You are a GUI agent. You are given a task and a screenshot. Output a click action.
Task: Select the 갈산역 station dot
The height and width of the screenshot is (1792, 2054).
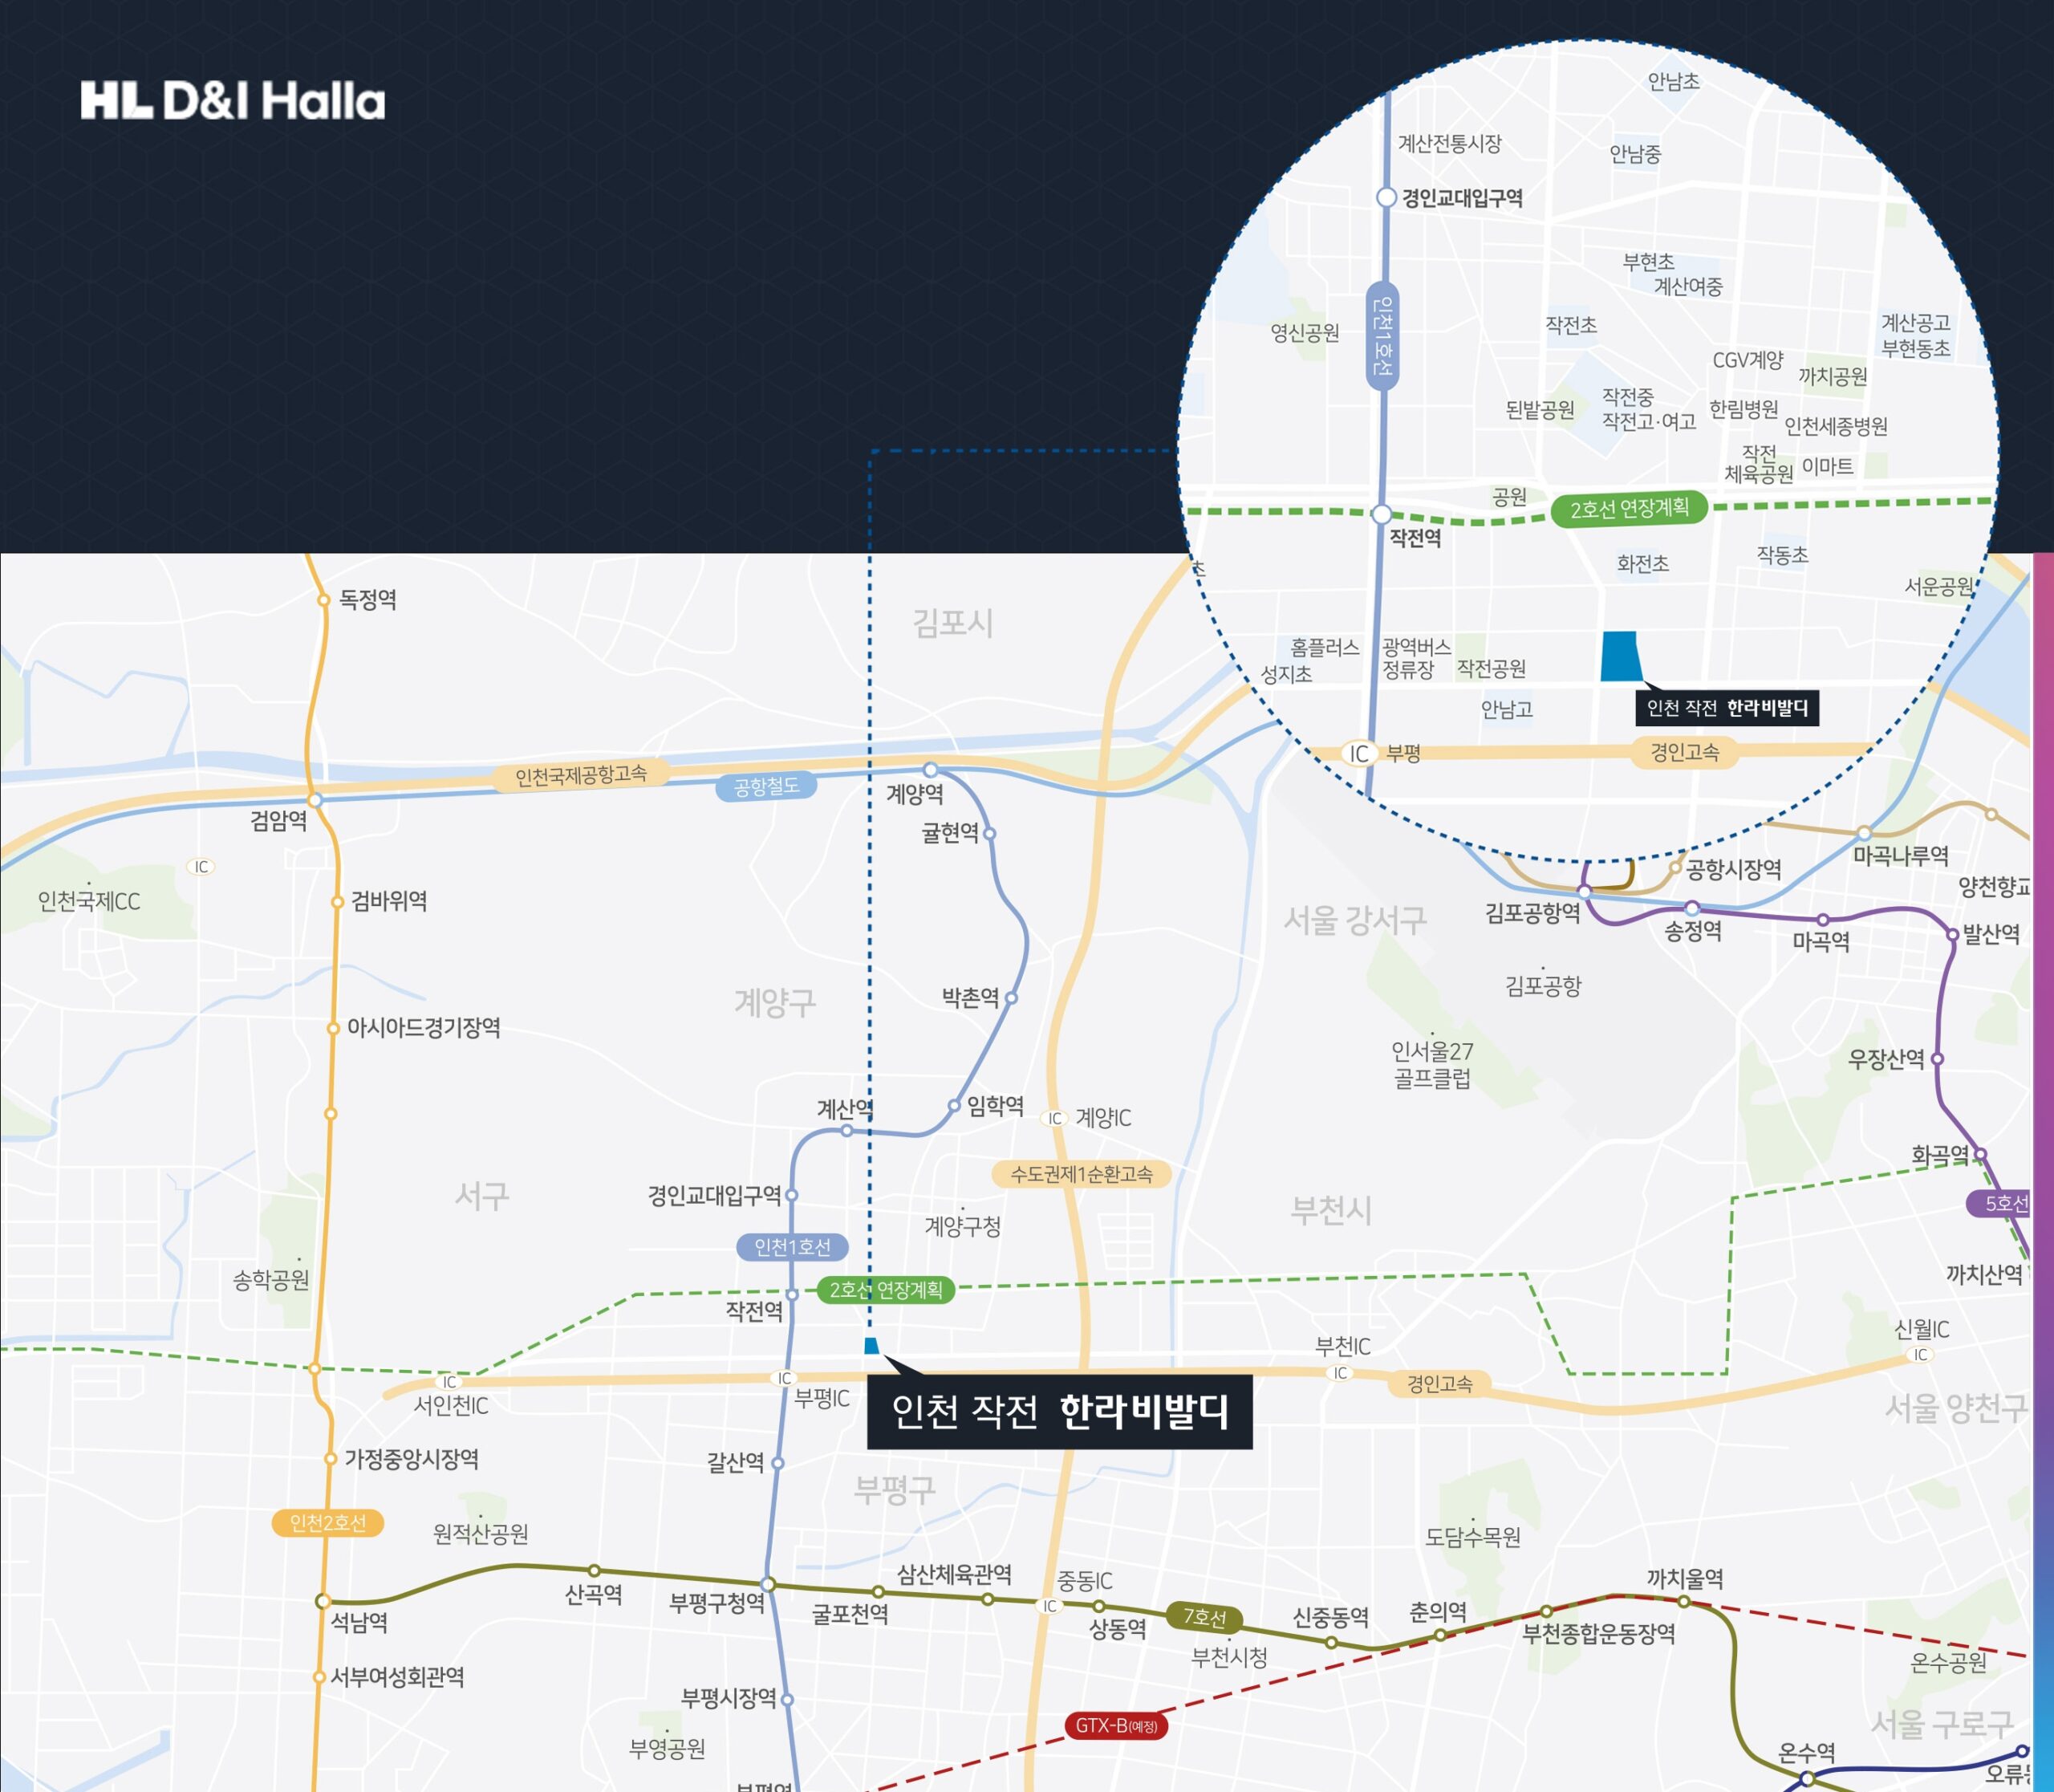pyautogui.click(x=777, y=1463)
